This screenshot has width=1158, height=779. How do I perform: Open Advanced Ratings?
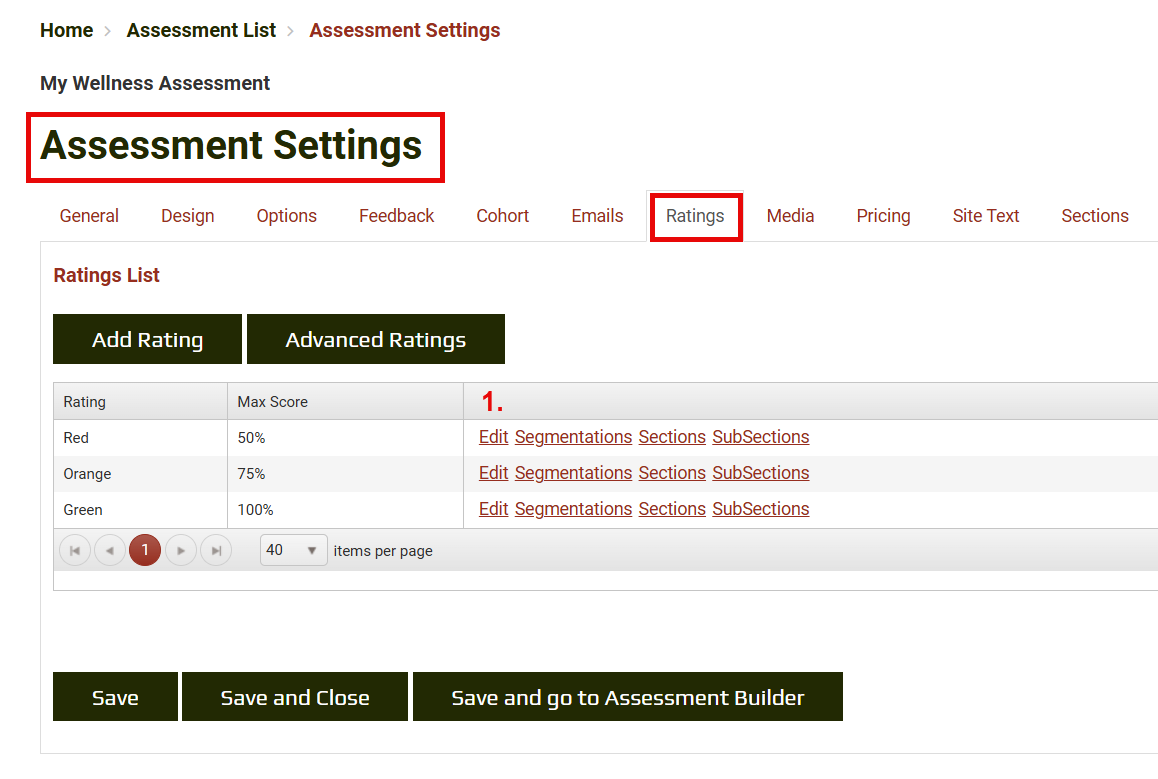point(375,340)
